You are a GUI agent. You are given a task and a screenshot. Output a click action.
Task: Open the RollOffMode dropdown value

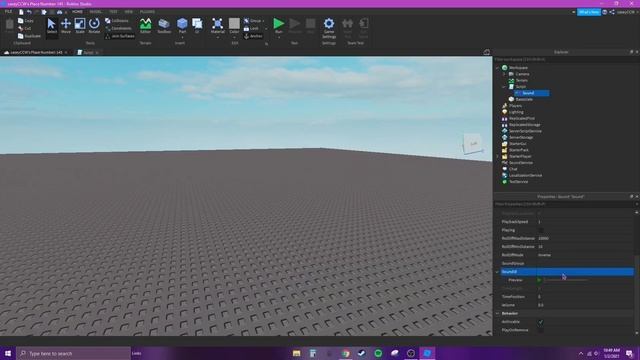585,255
